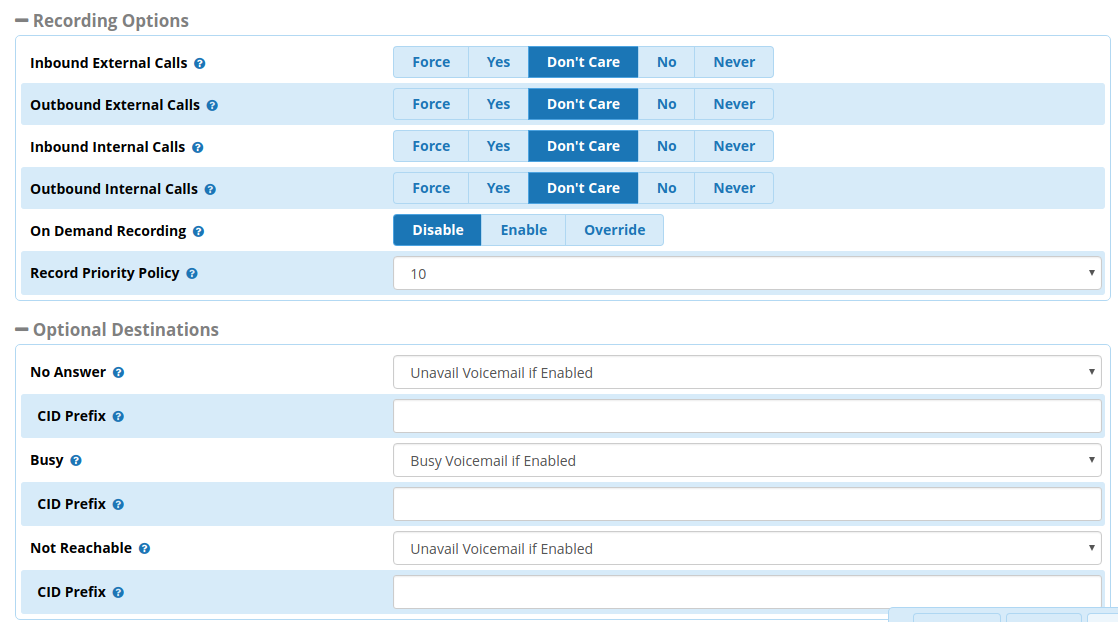Set Outbound Internal Calls to Force
This screenshot has width=1118, height=622.
coord(431,188)
